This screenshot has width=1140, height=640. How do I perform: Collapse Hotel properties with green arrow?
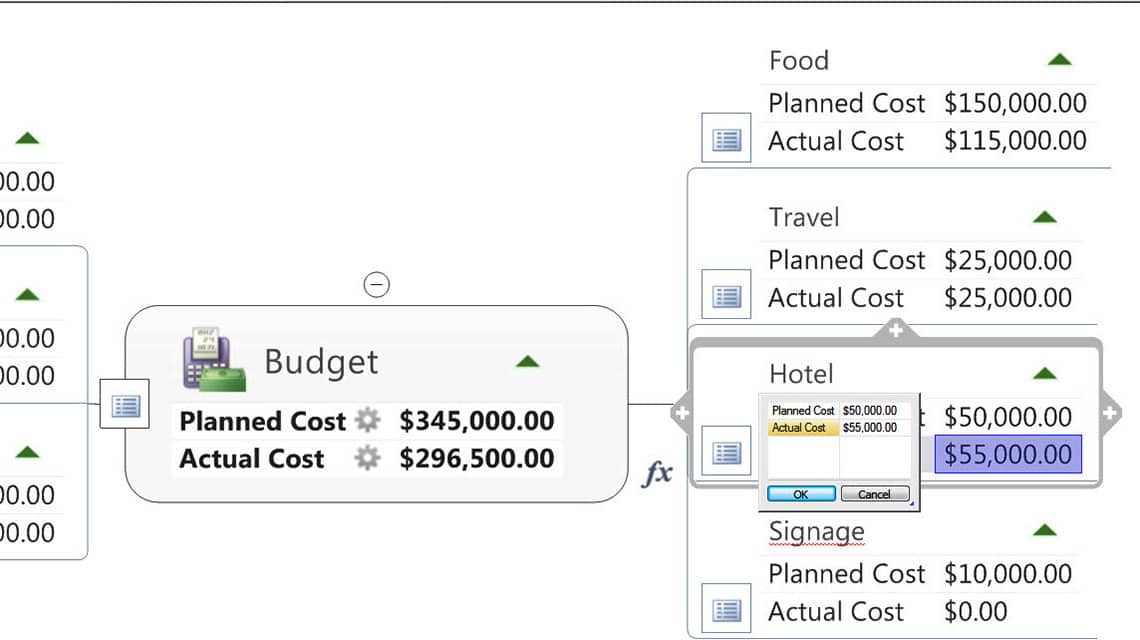pyautogui.click(x=1045, y=374)
